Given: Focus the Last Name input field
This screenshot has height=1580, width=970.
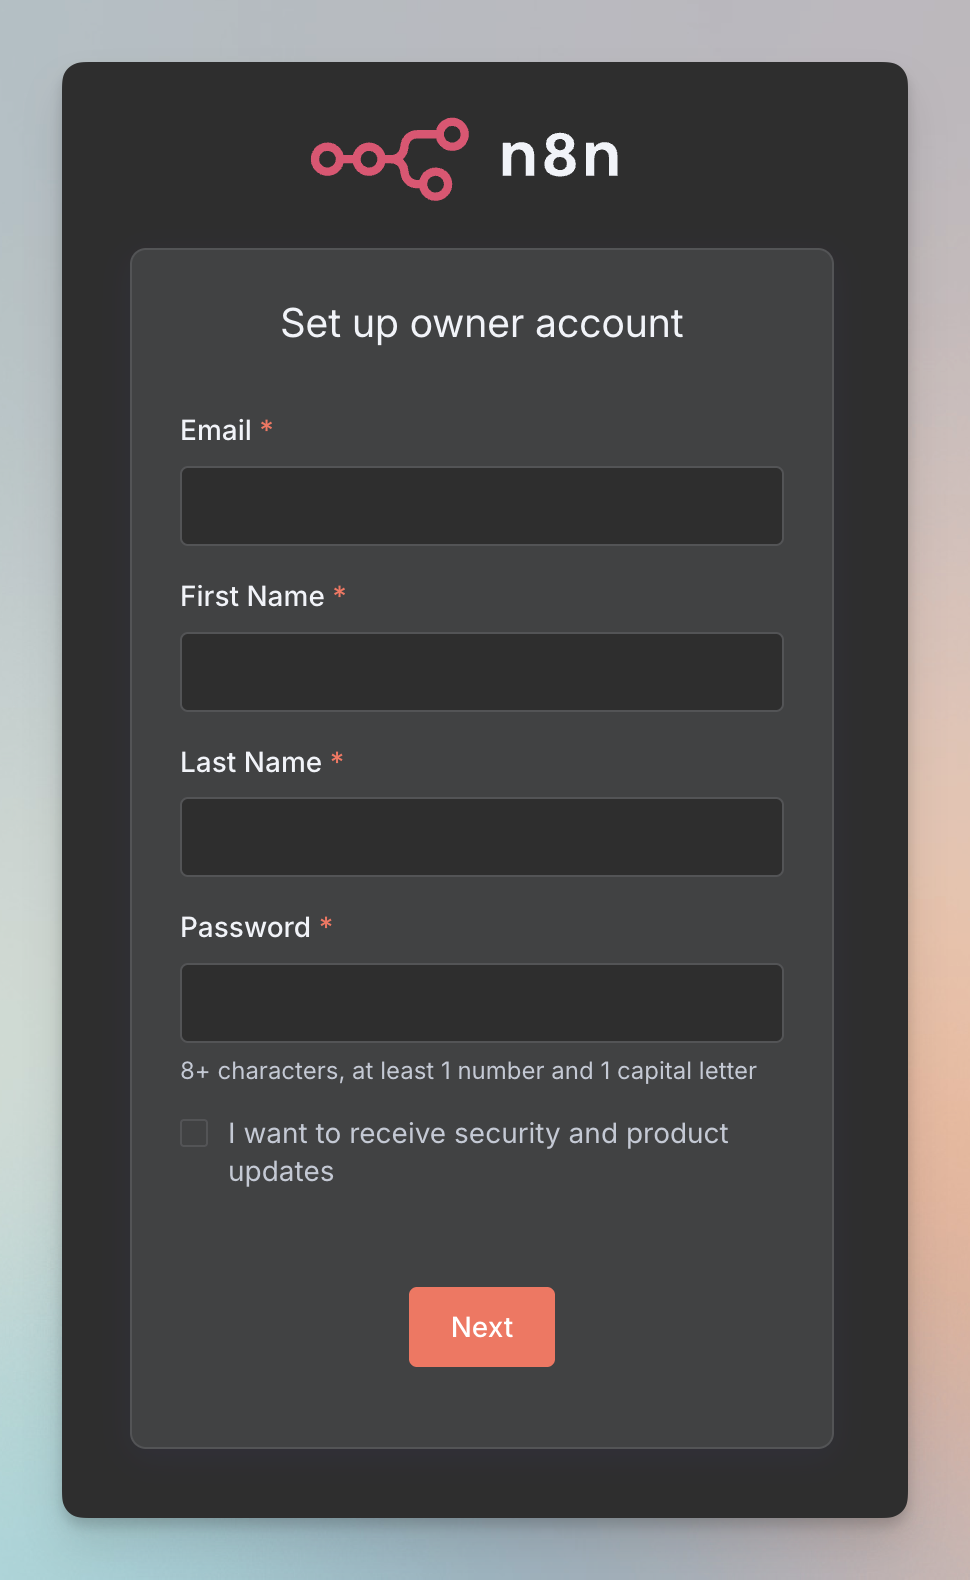Looking at the screenshot, I should (482, 837).
